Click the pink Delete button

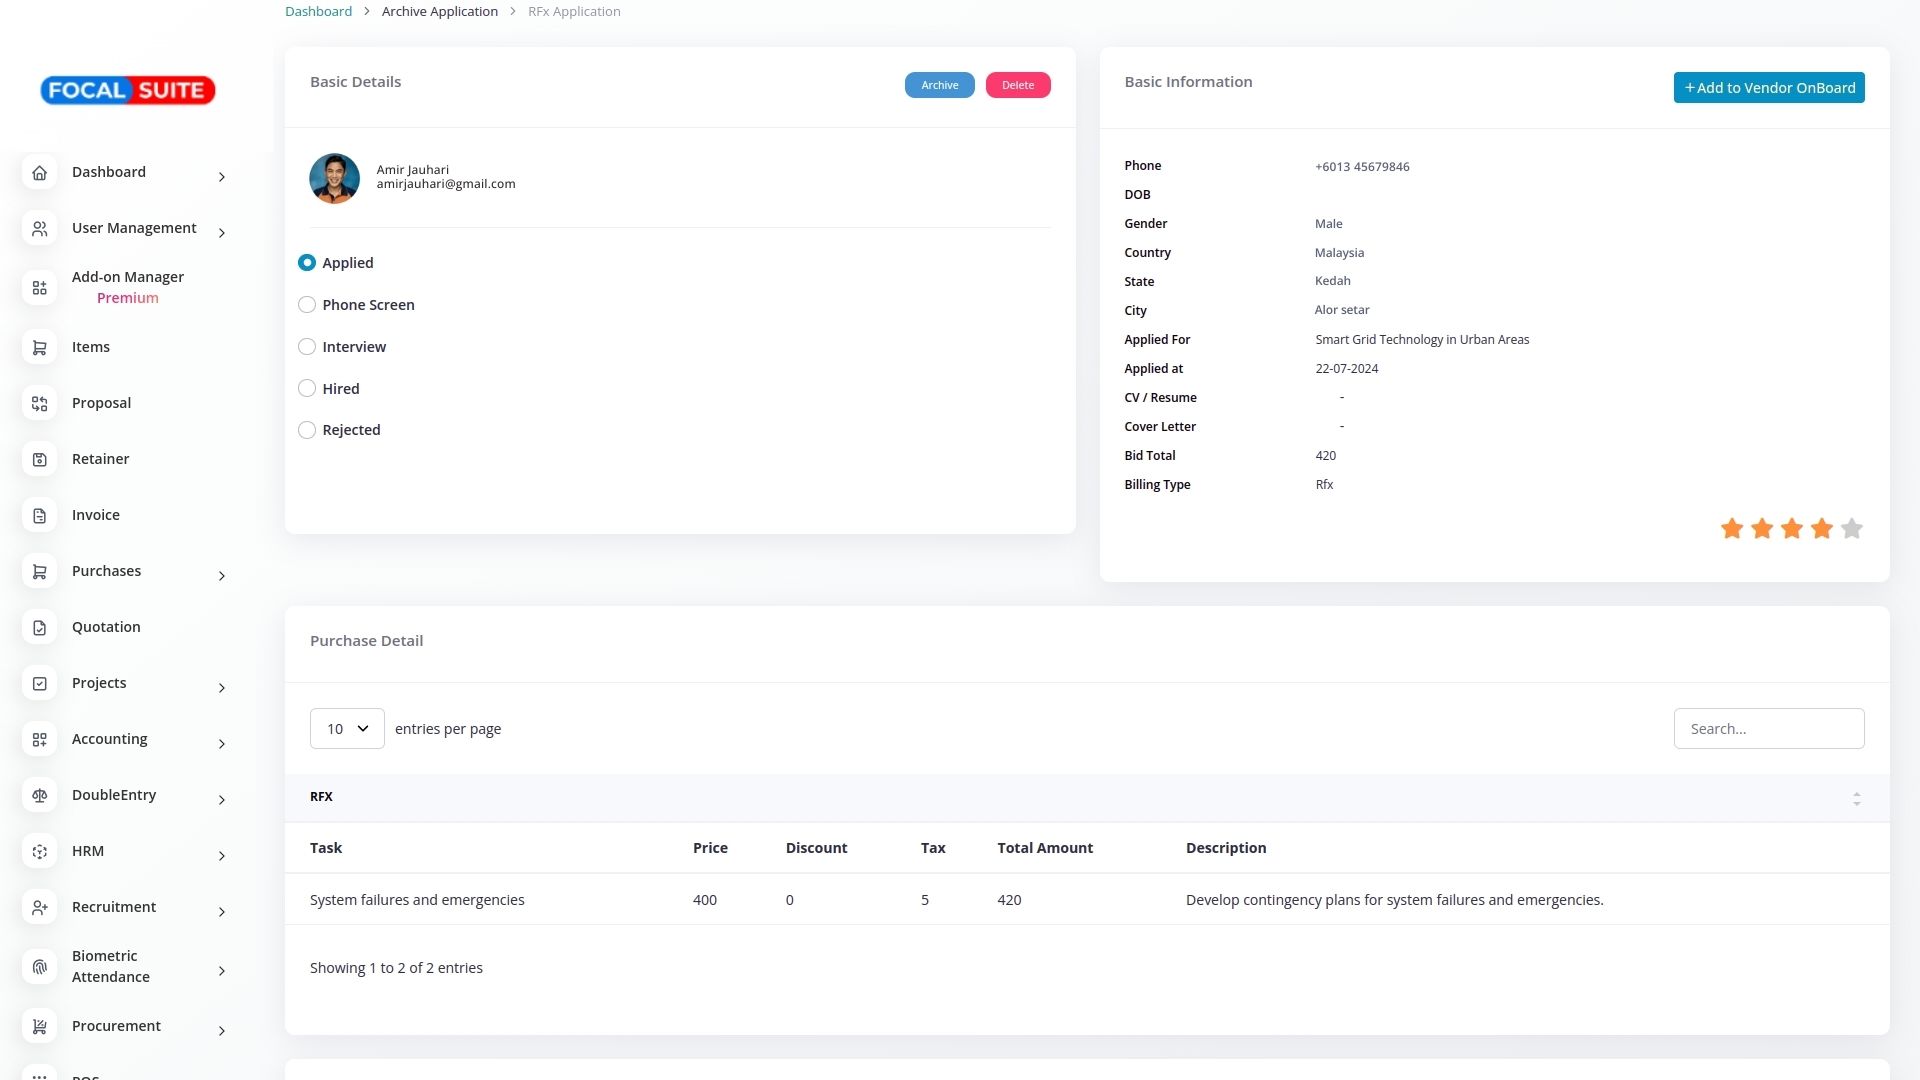[x=1017, y=85]
